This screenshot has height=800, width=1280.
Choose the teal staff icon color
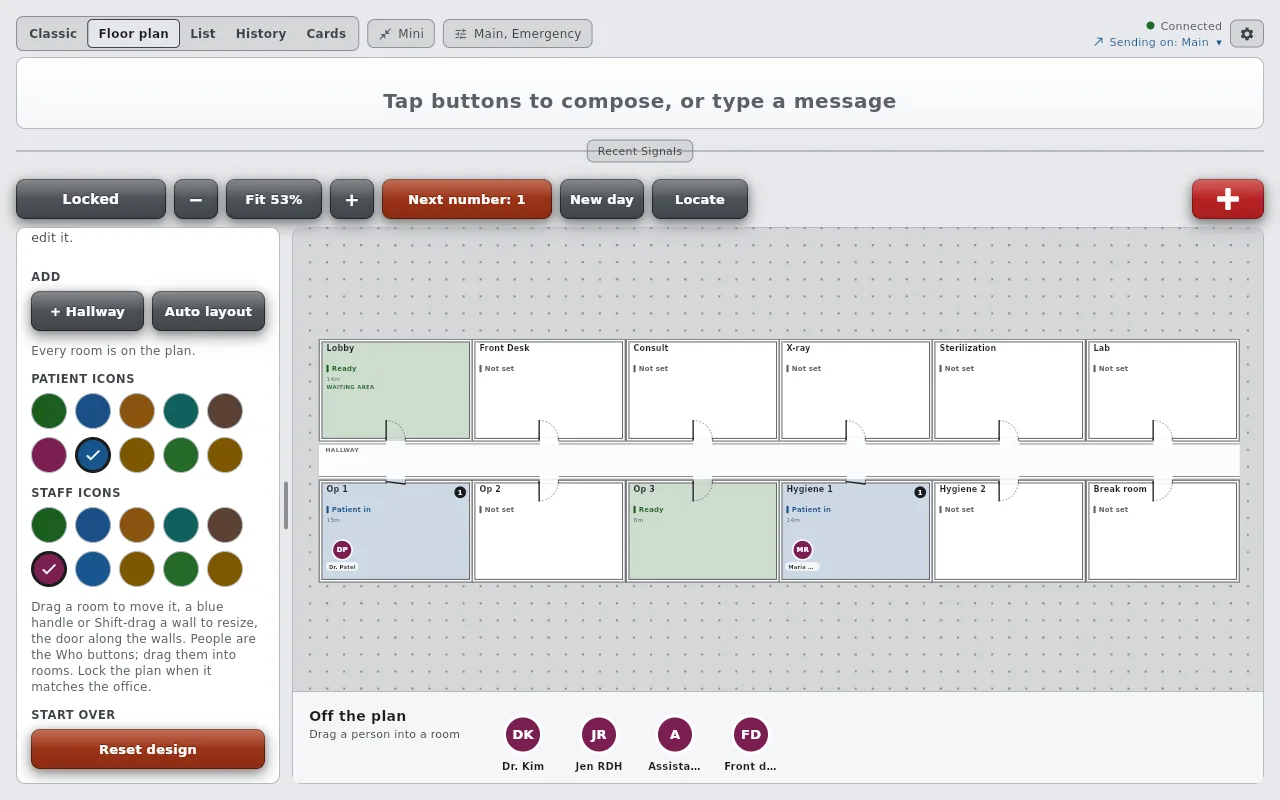tap(181, 525)
